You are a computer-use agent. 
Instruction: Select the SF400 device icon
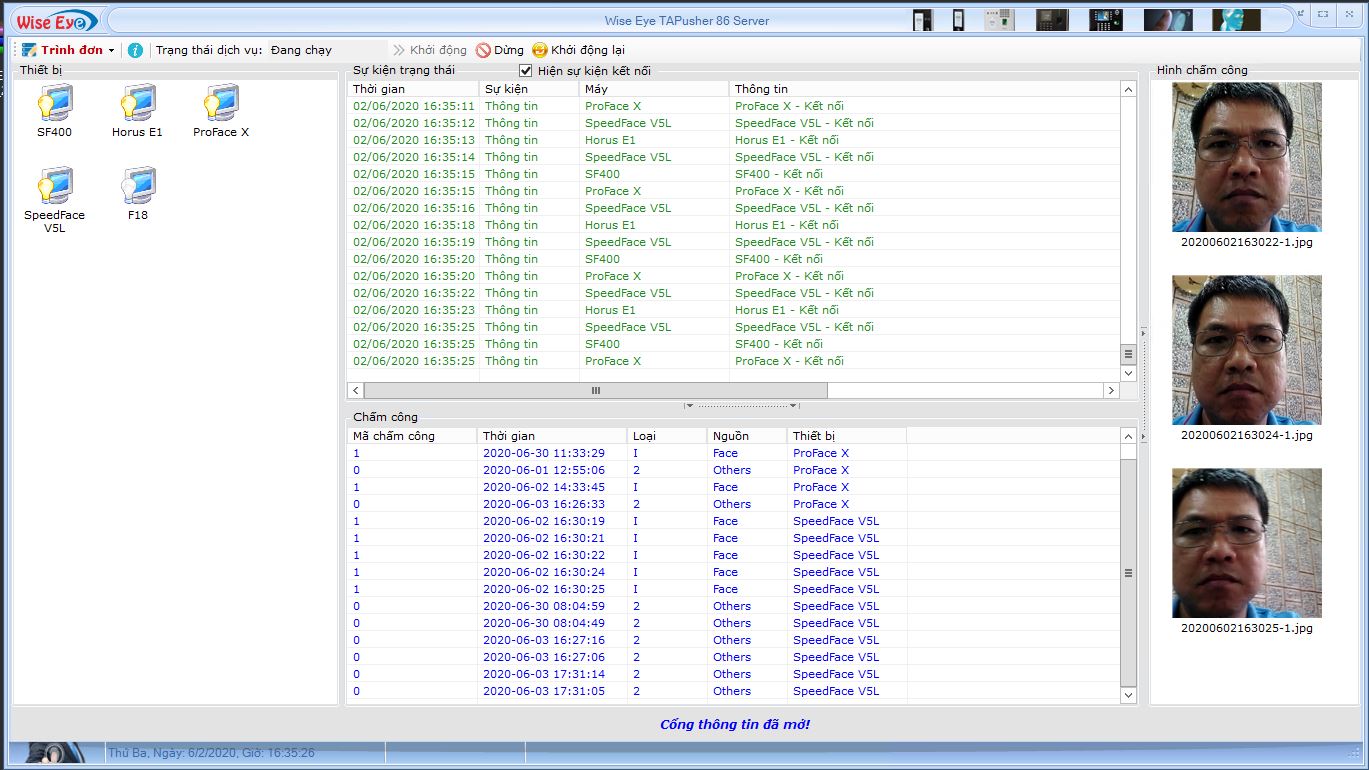tap(54, 104)
